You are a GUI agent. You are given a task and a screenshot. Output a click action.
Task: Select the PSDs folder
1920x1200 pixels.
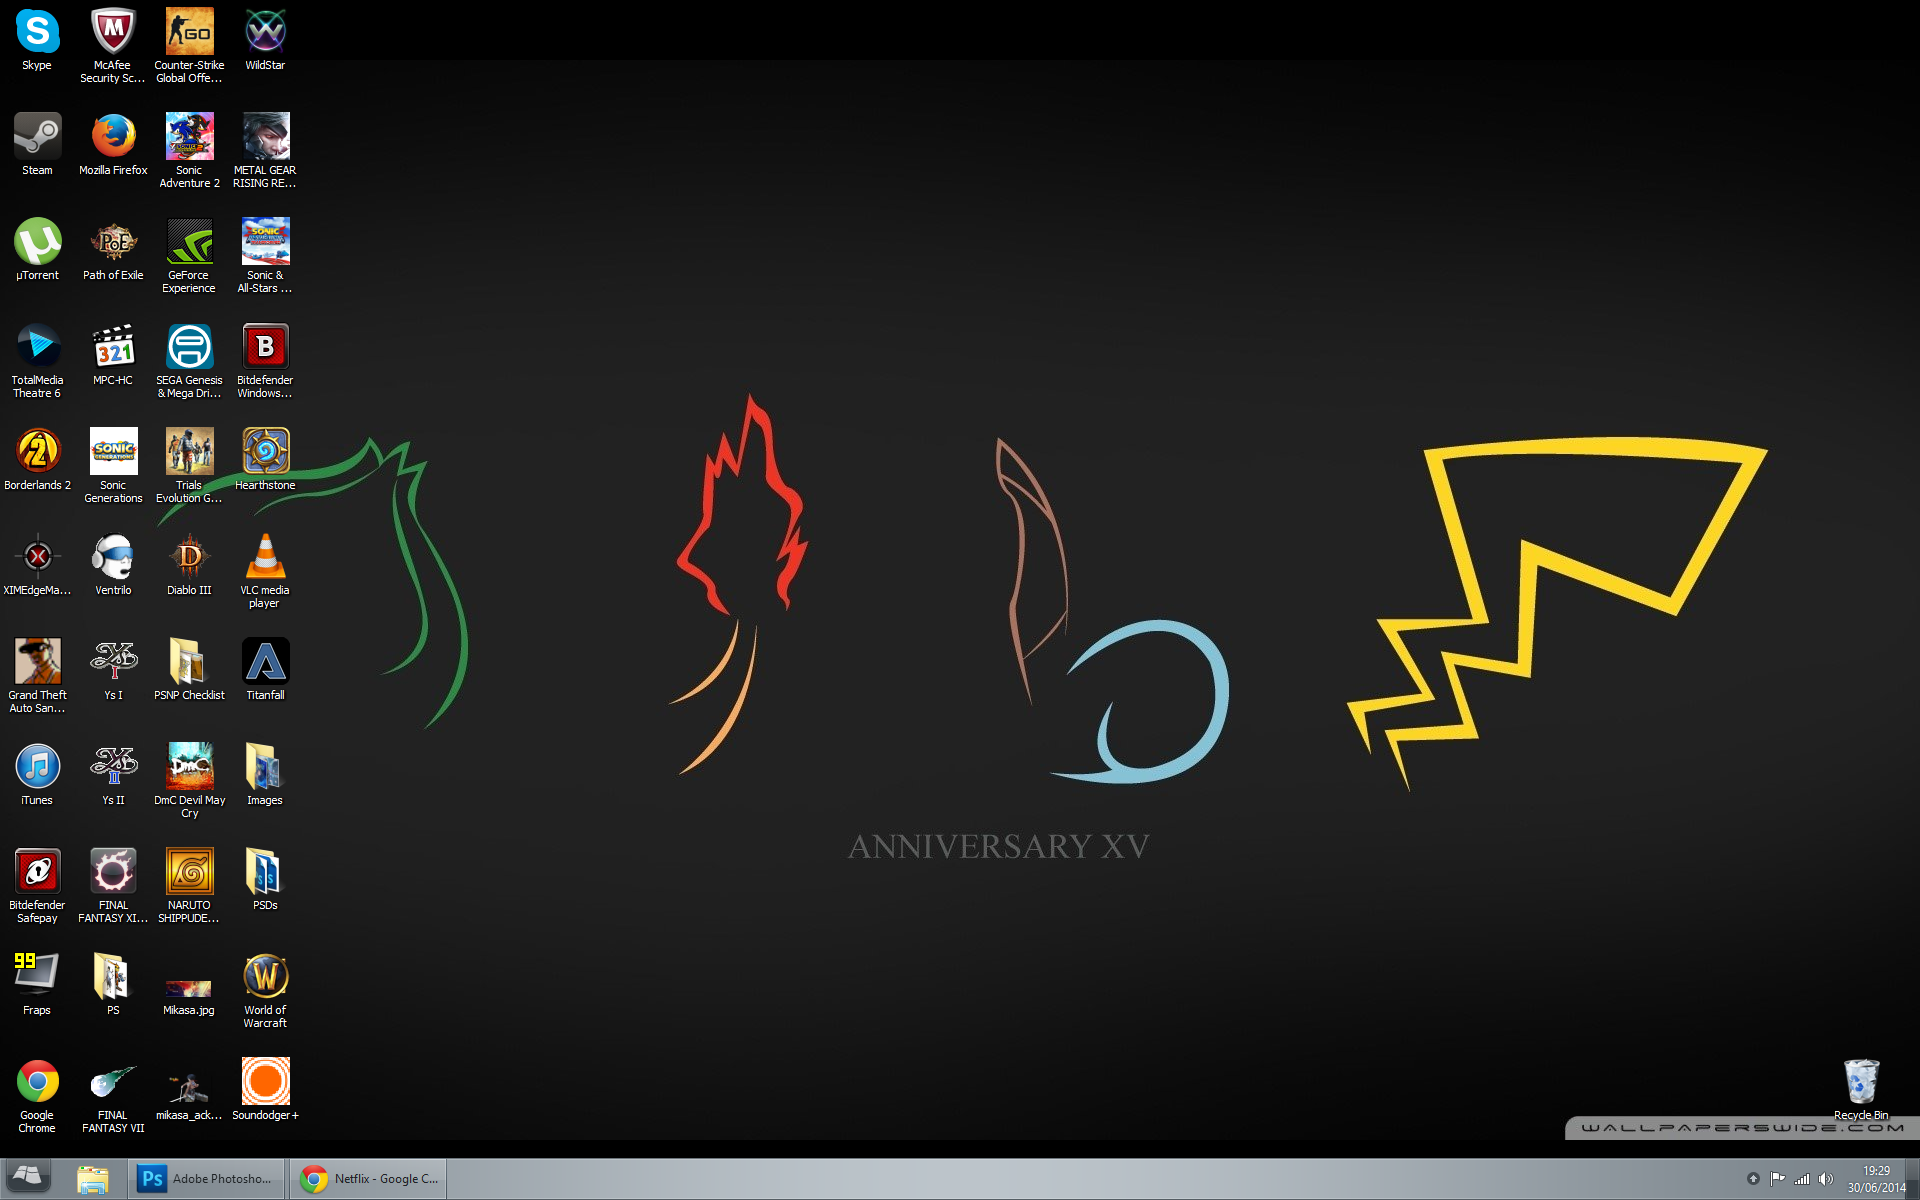tap(265, 872)
